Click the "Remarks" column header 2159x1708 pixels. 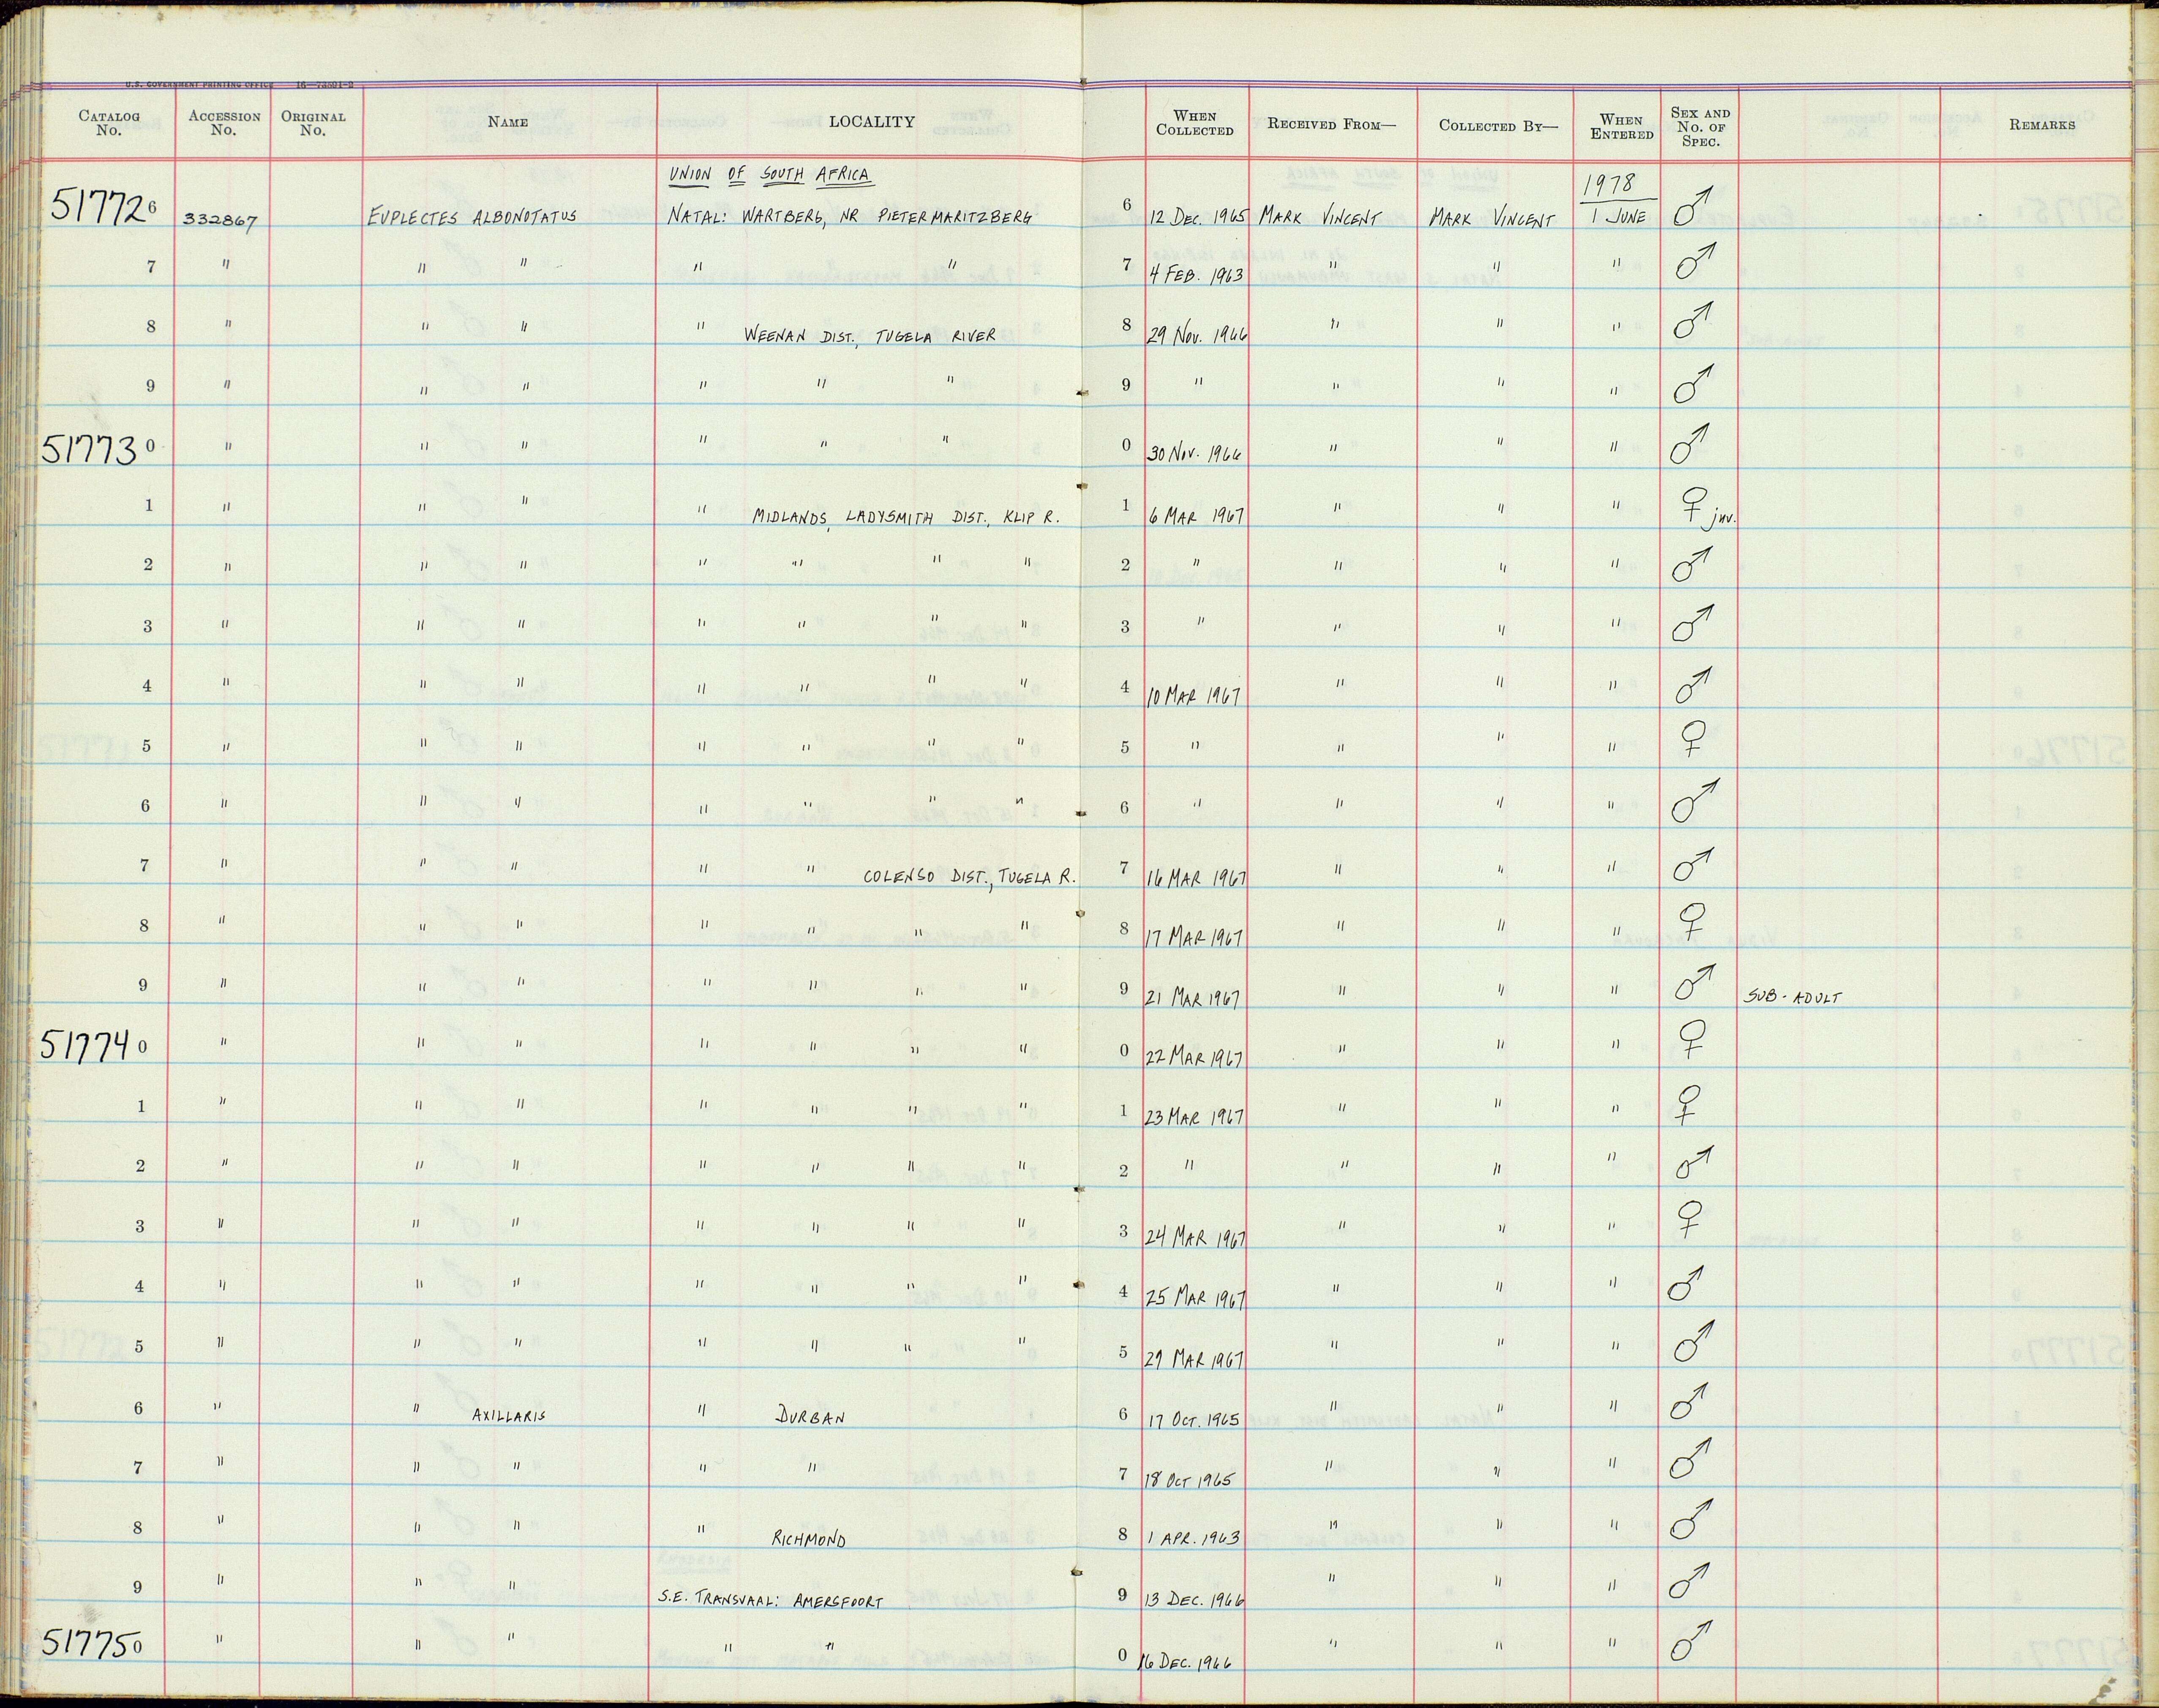[2041, 125]
